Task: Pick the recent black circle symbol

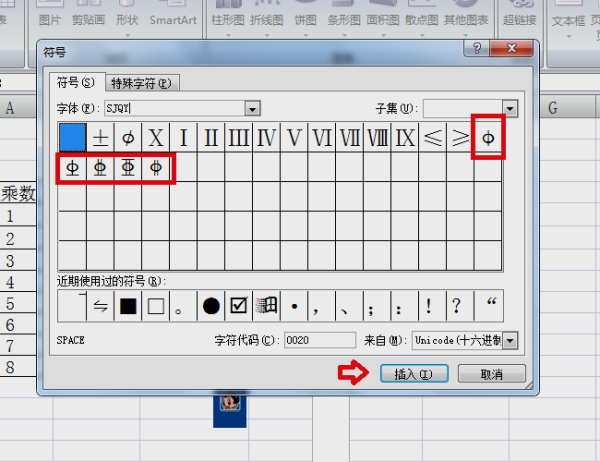Action: pyautogui.click(x=211, y=306)
